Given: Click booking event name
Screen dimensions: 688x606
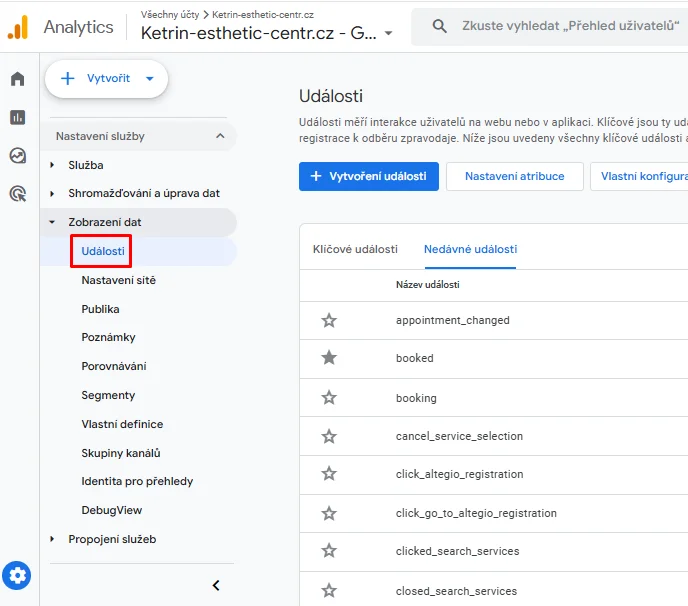Looking at the screenshot, I should (416, 398).
